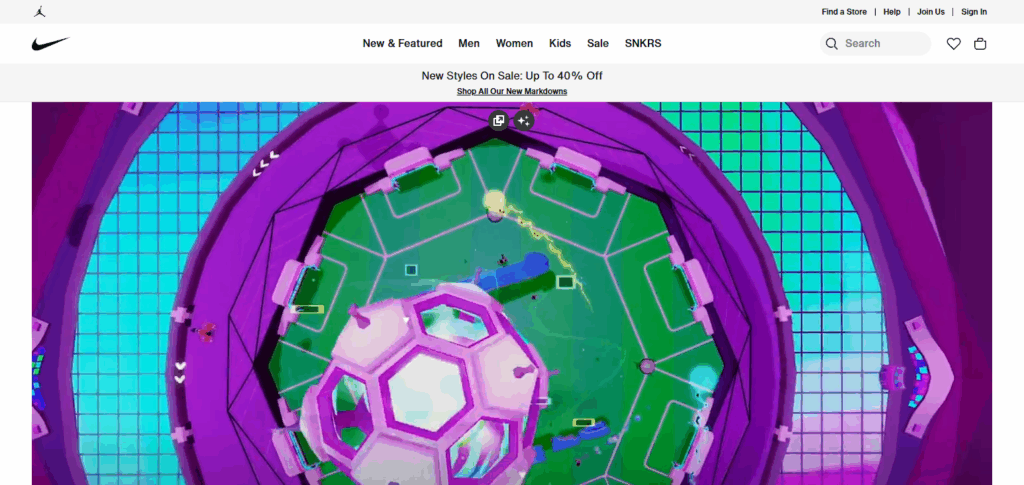
Task: Click the sparkle AI overlay icon
Action: (523, 120)
